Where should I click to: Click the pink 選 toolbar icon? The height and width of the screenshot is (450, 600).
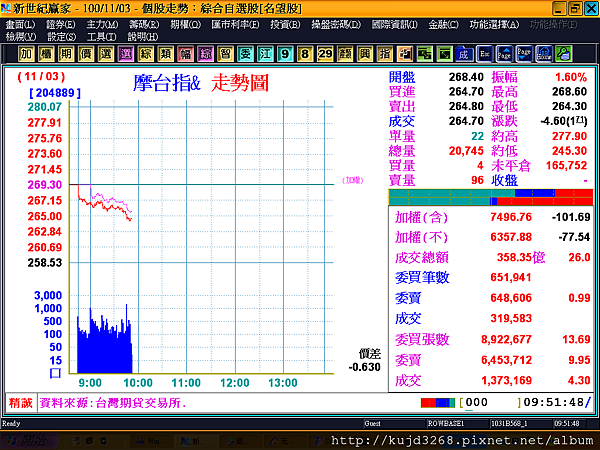(126, 54)
